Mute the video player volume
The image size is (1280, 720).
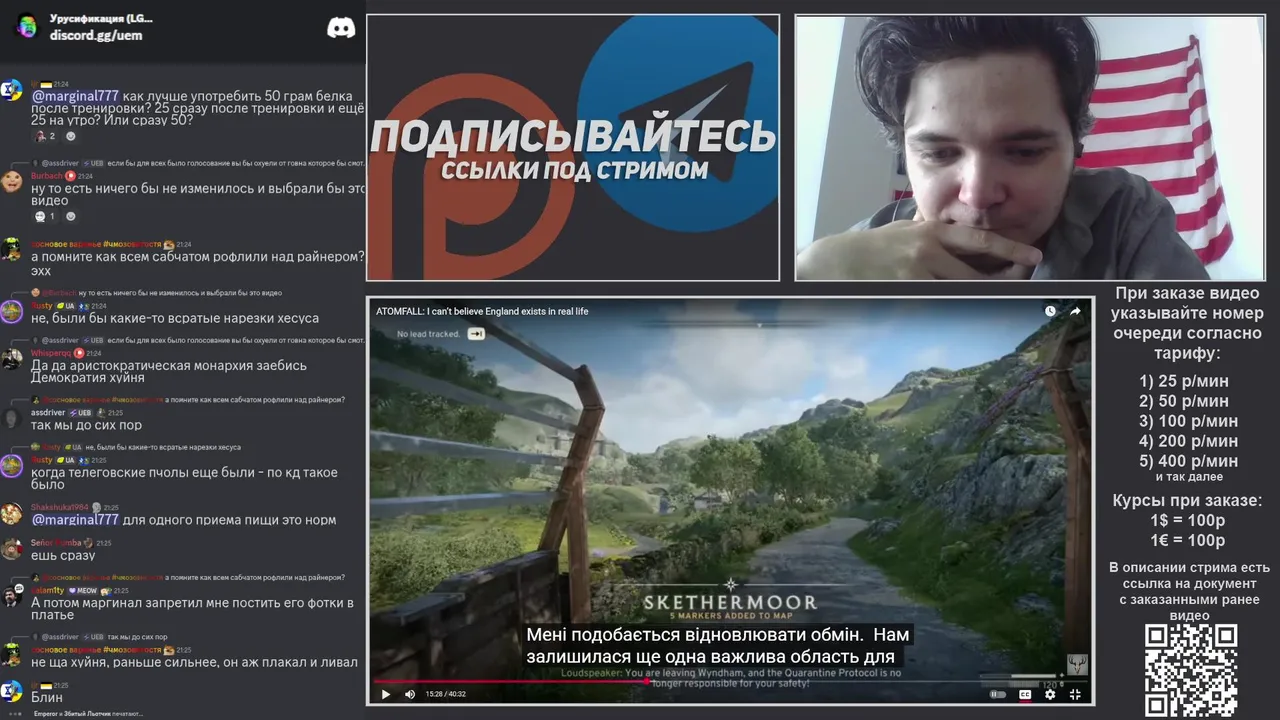[x=410, y=694]
